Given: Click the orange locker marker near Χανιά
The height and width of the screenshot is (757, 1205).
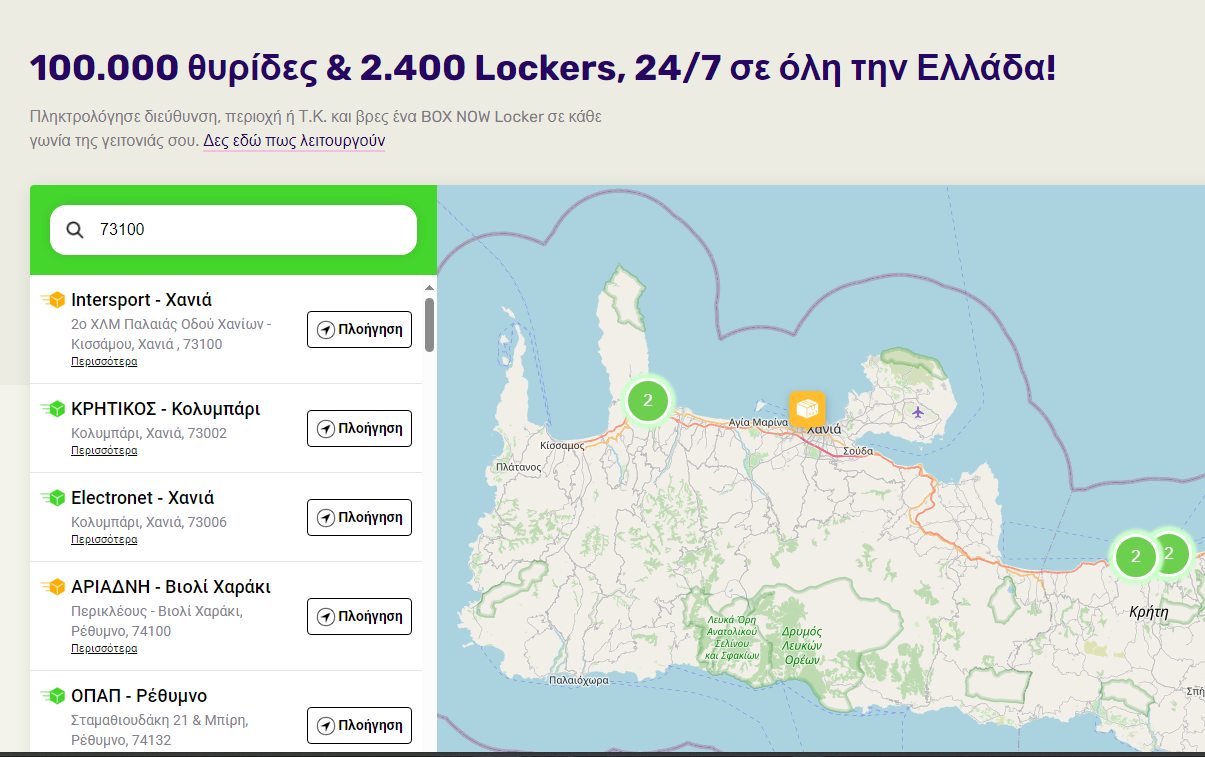Looking at the screenshot, I should click(806, 409).
